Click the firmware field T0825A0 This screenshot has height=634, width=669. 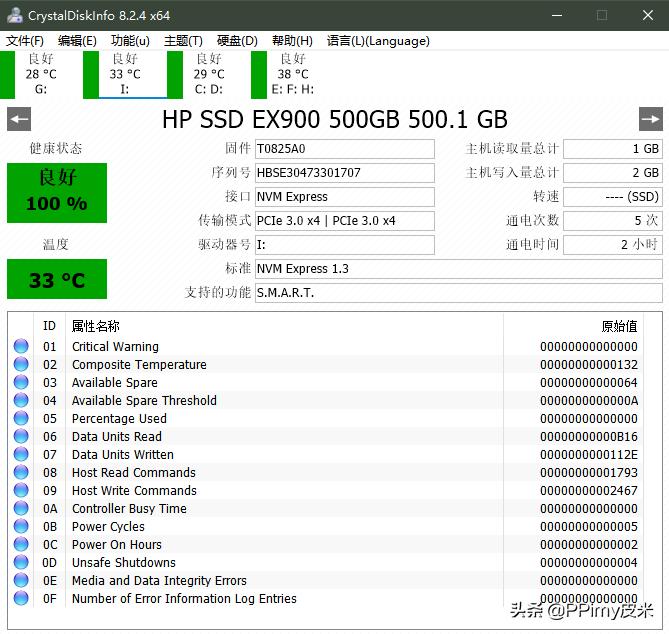pyautogui.click(x=345, y=149)
